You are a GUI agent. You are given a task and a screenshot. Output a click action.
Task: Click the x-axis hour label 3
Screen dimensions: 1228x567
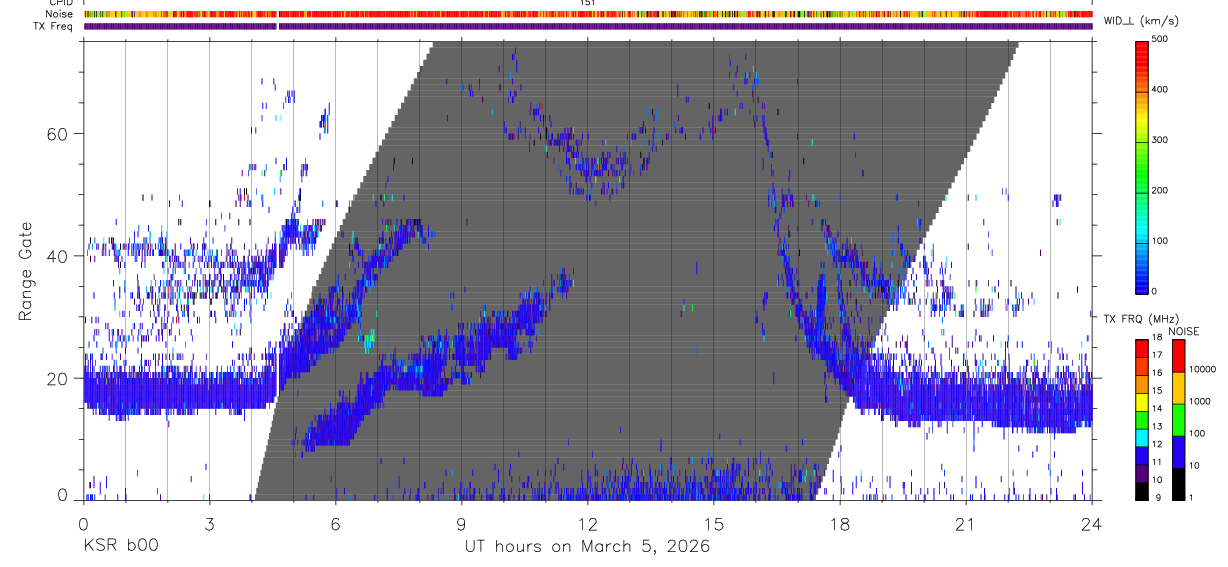coord(209,523)
